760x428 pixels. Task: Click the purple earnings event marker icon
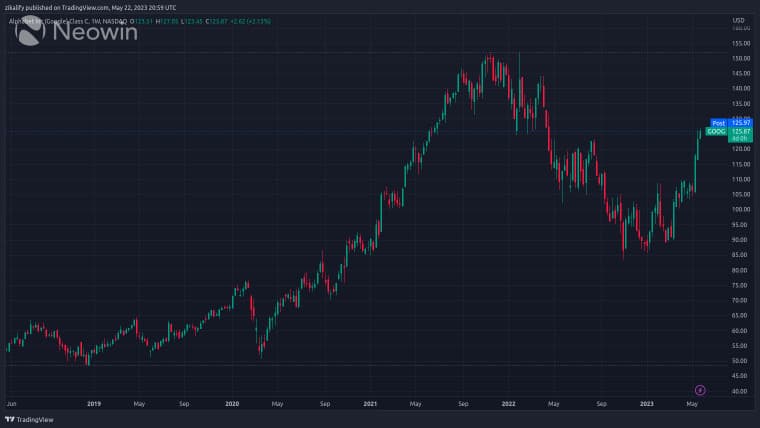[700, 389]
